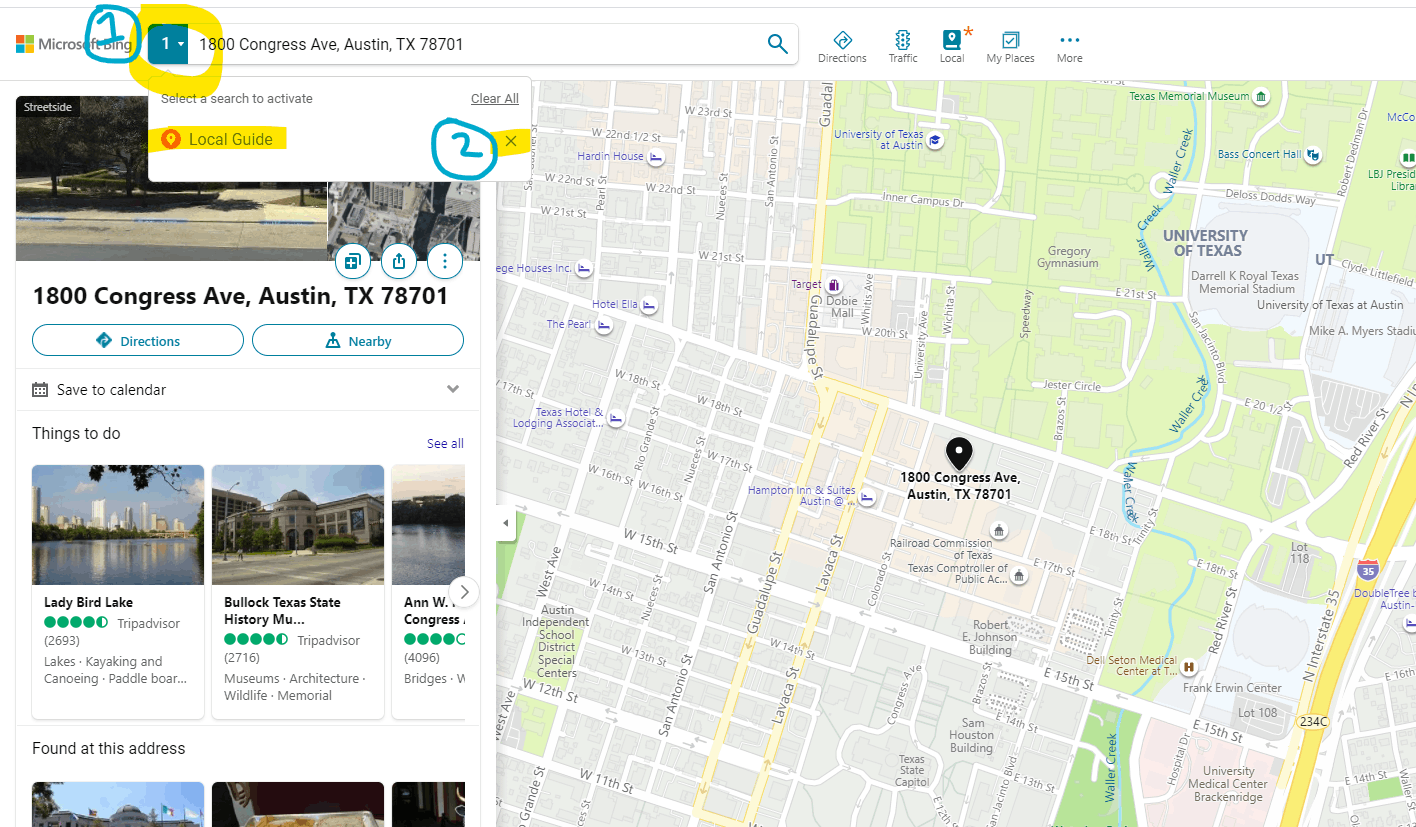Collapse the side panel with the arrow tab

(505, 523)
